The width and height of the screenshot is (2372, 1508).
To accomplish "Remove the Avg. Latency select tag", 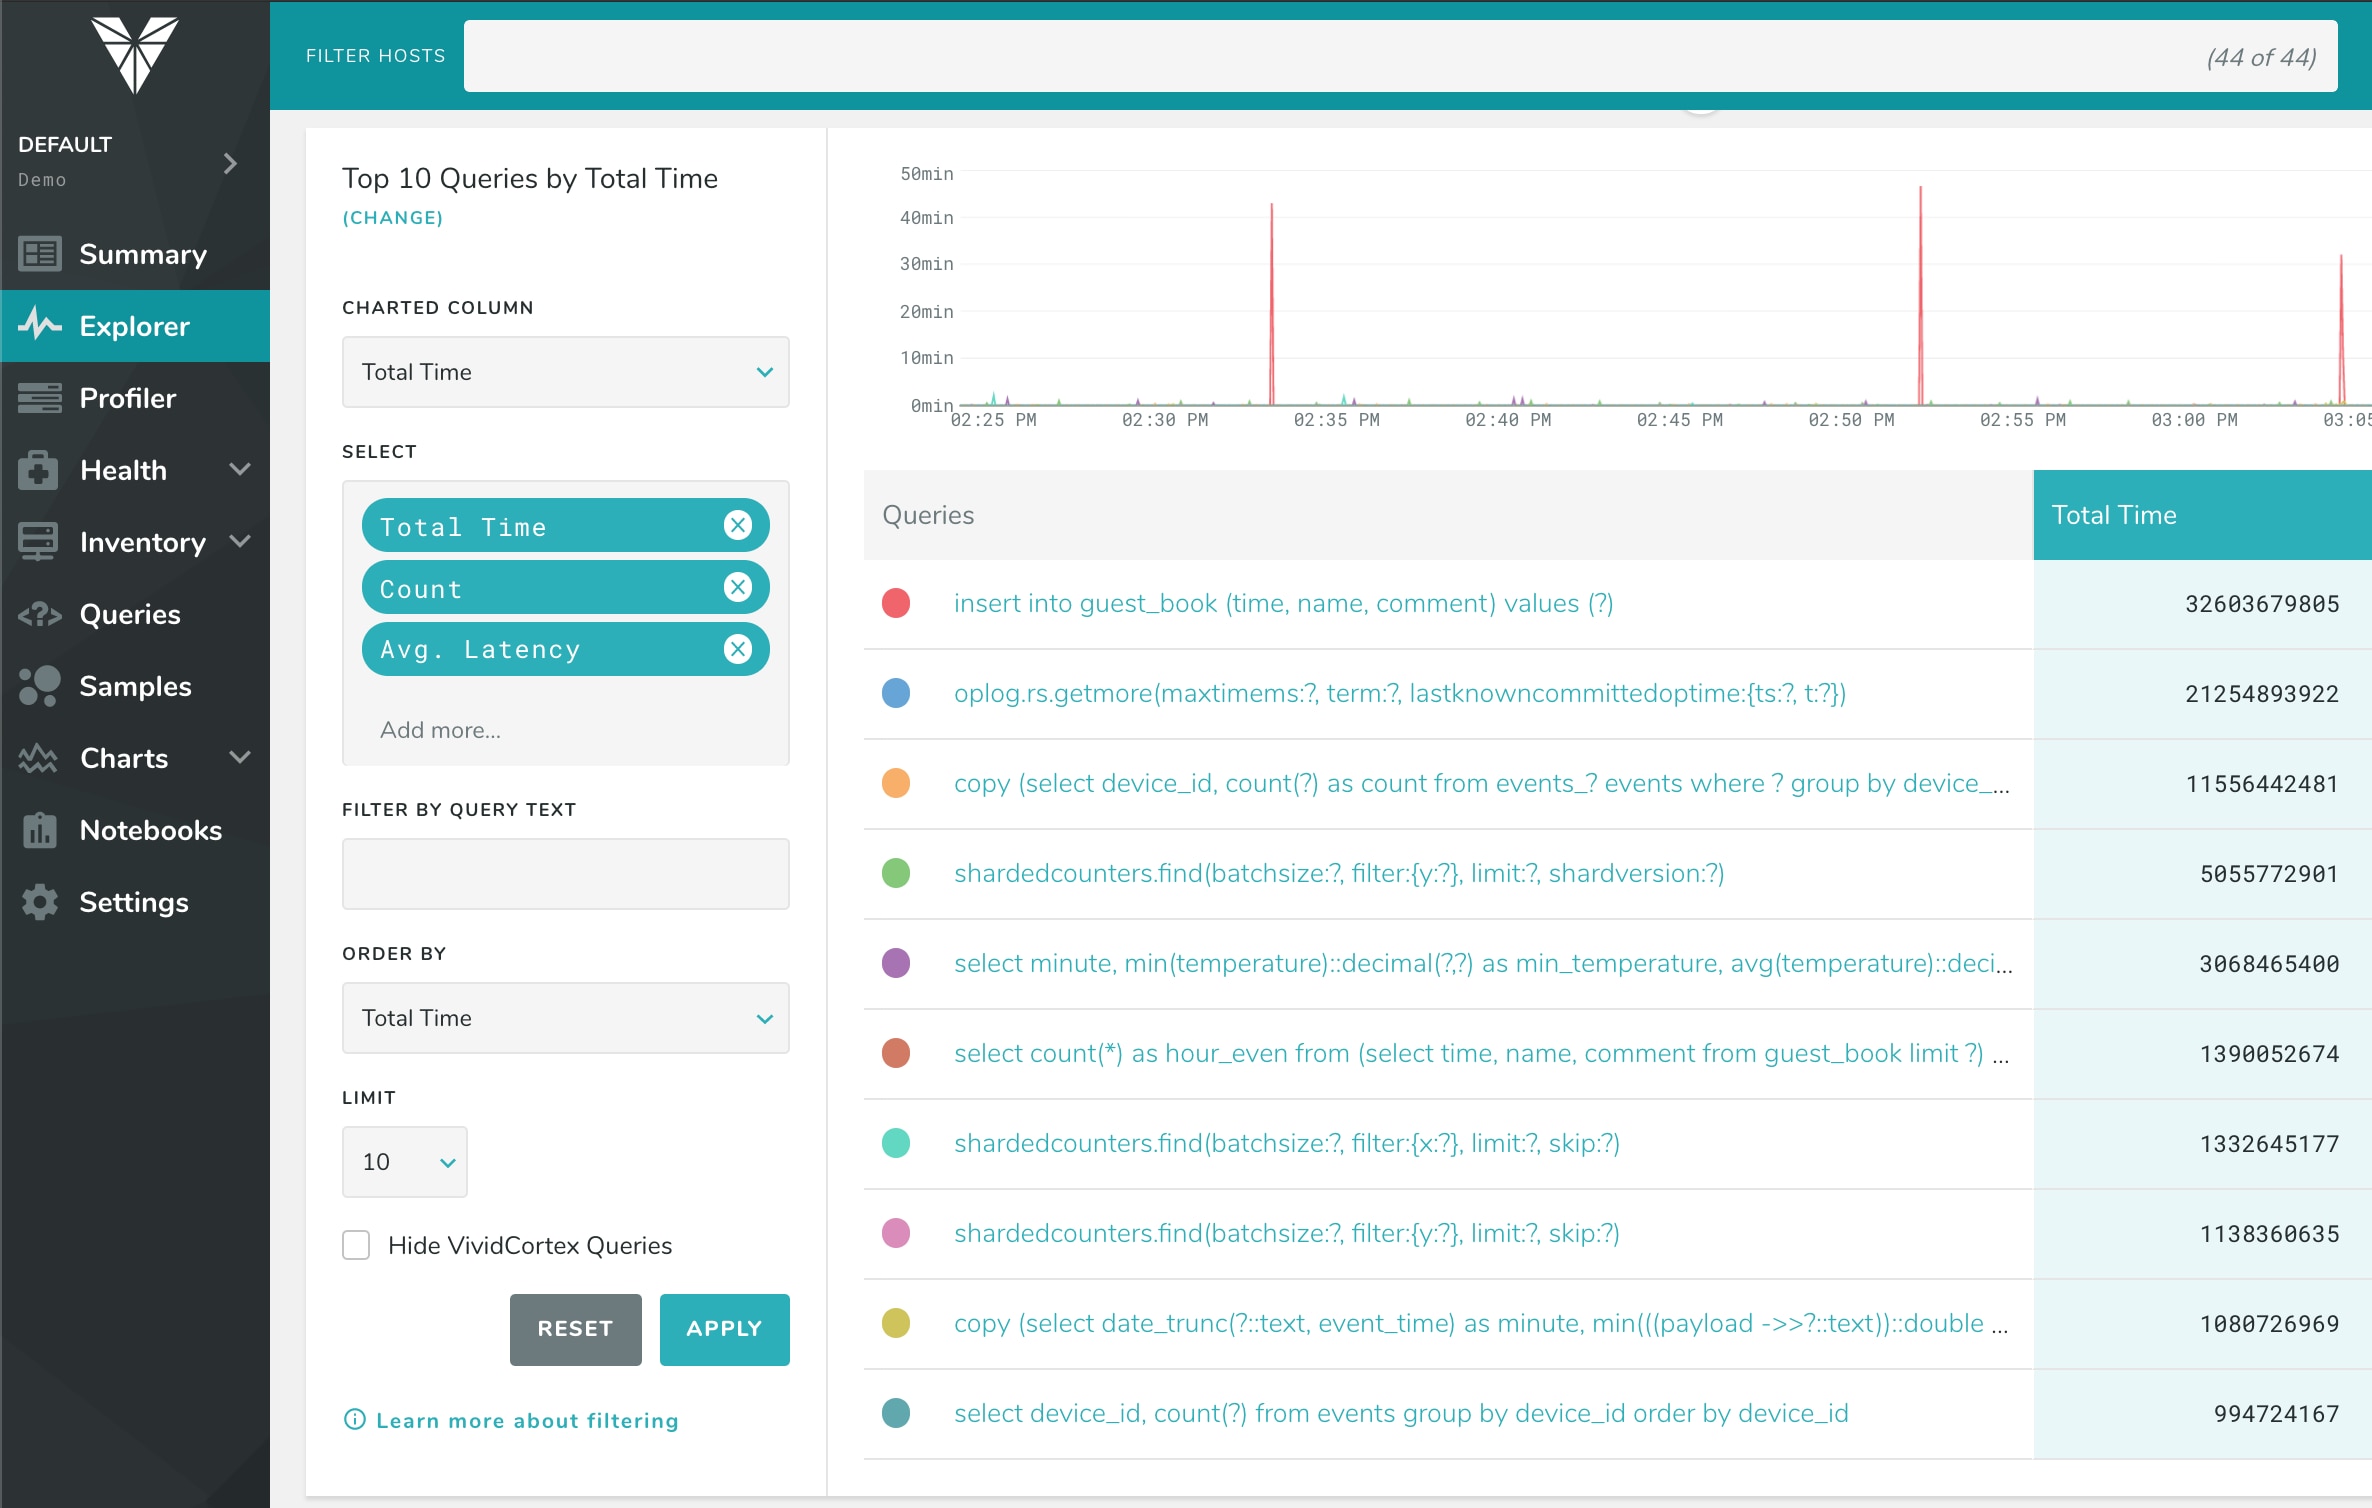I will click(738, 649).
